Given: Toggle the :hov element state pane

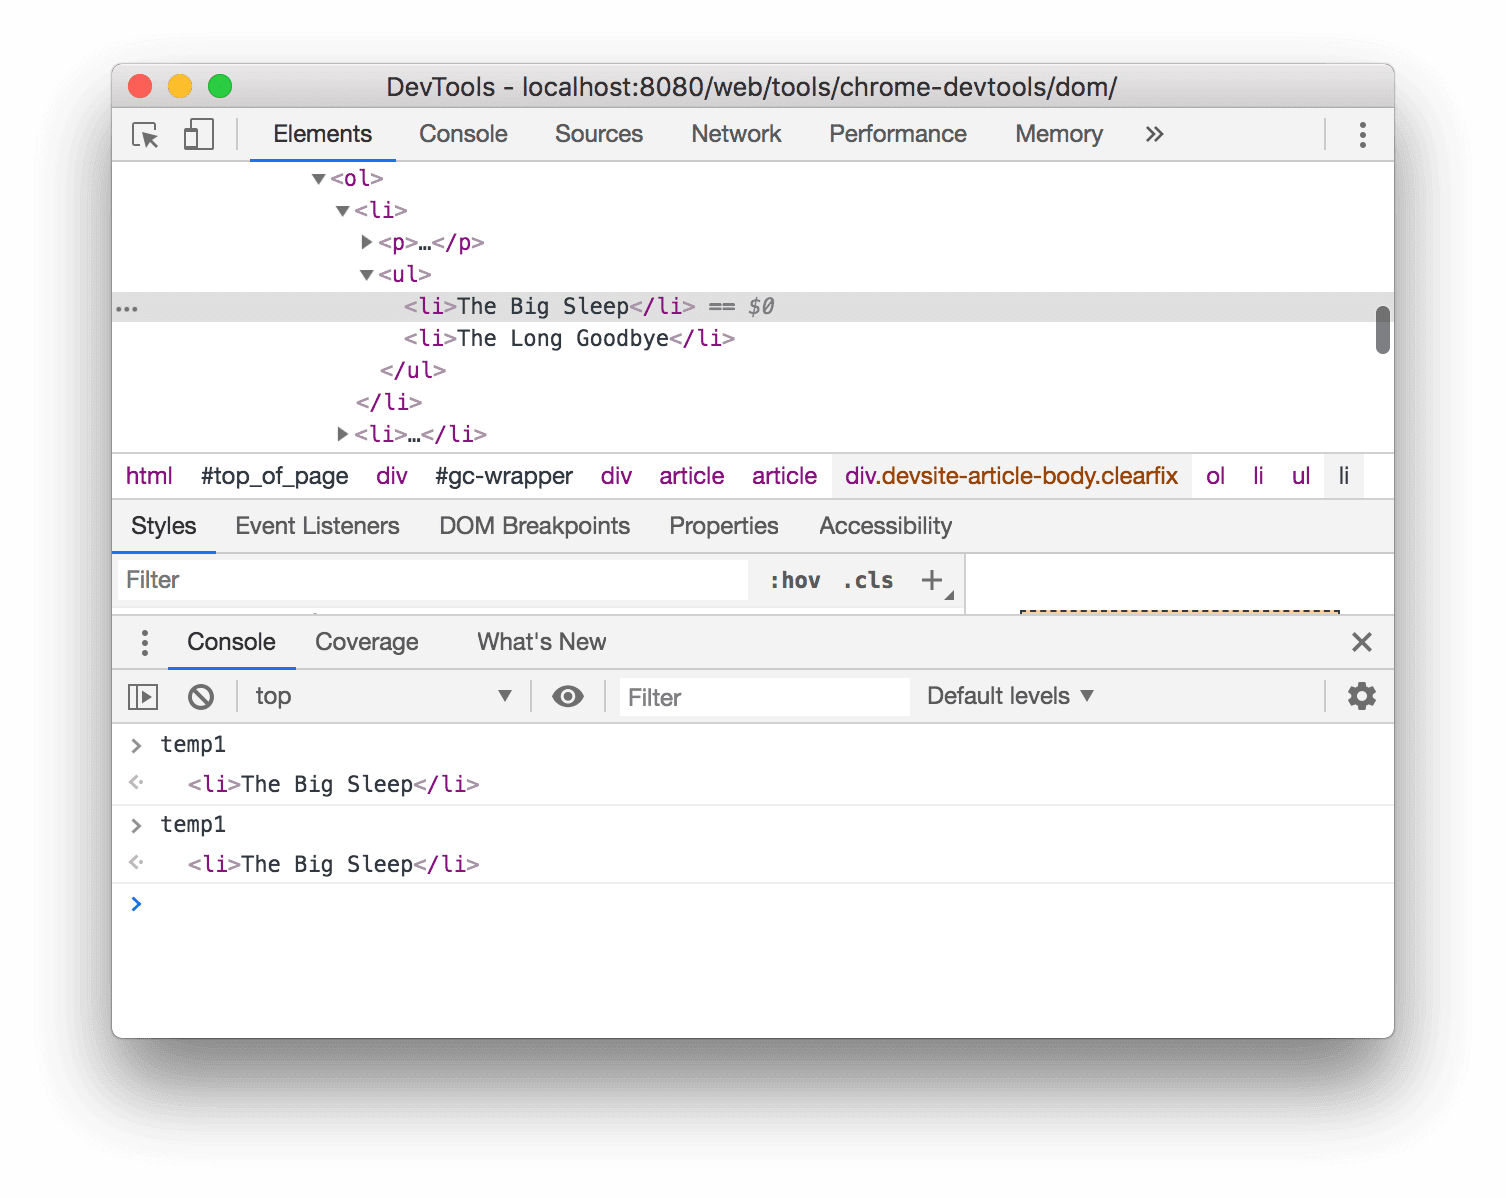Looking at the screenshot, I should click(795, 580).
